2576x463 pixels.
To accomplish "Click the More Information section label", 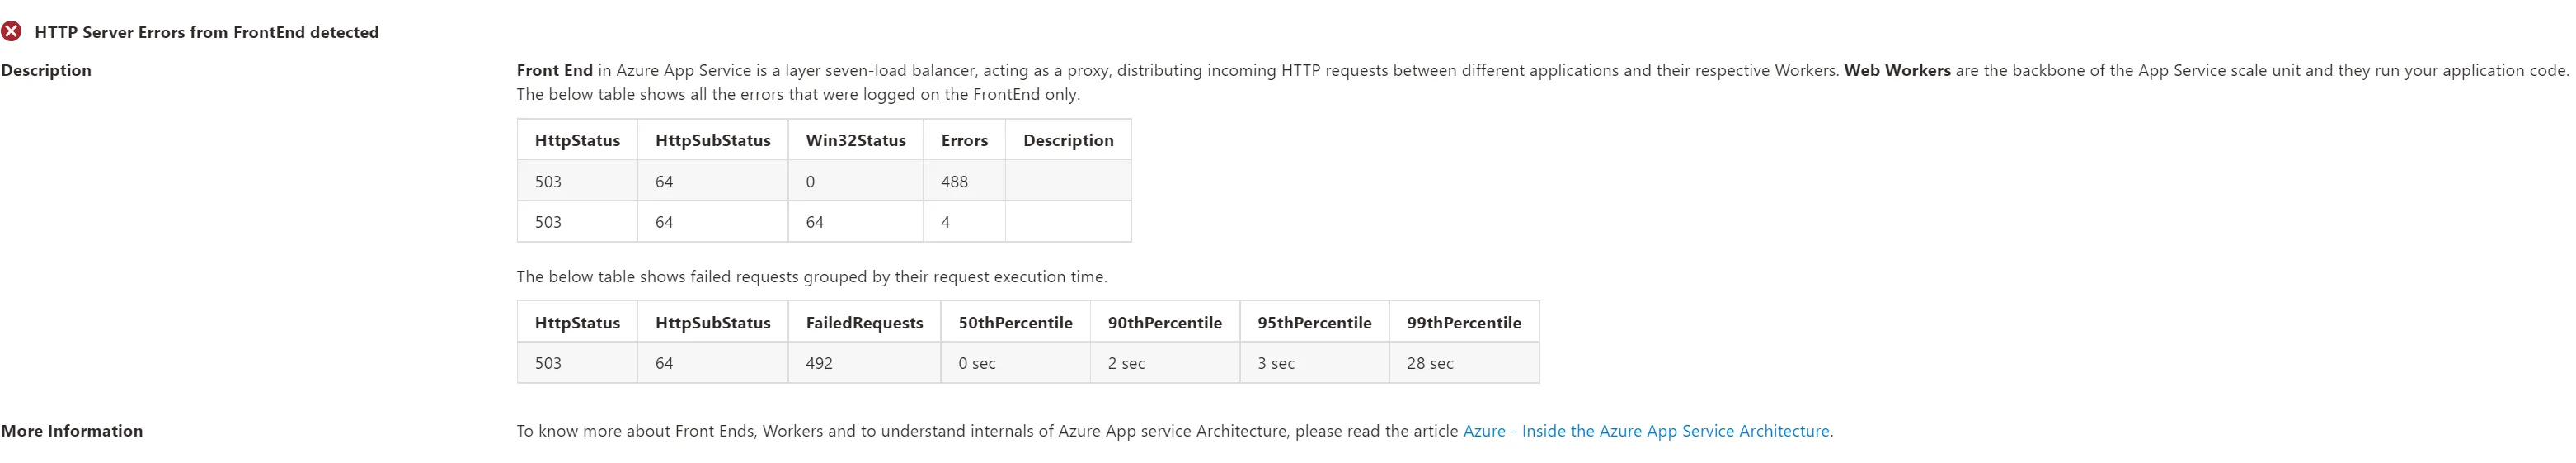I will [72, 431].
